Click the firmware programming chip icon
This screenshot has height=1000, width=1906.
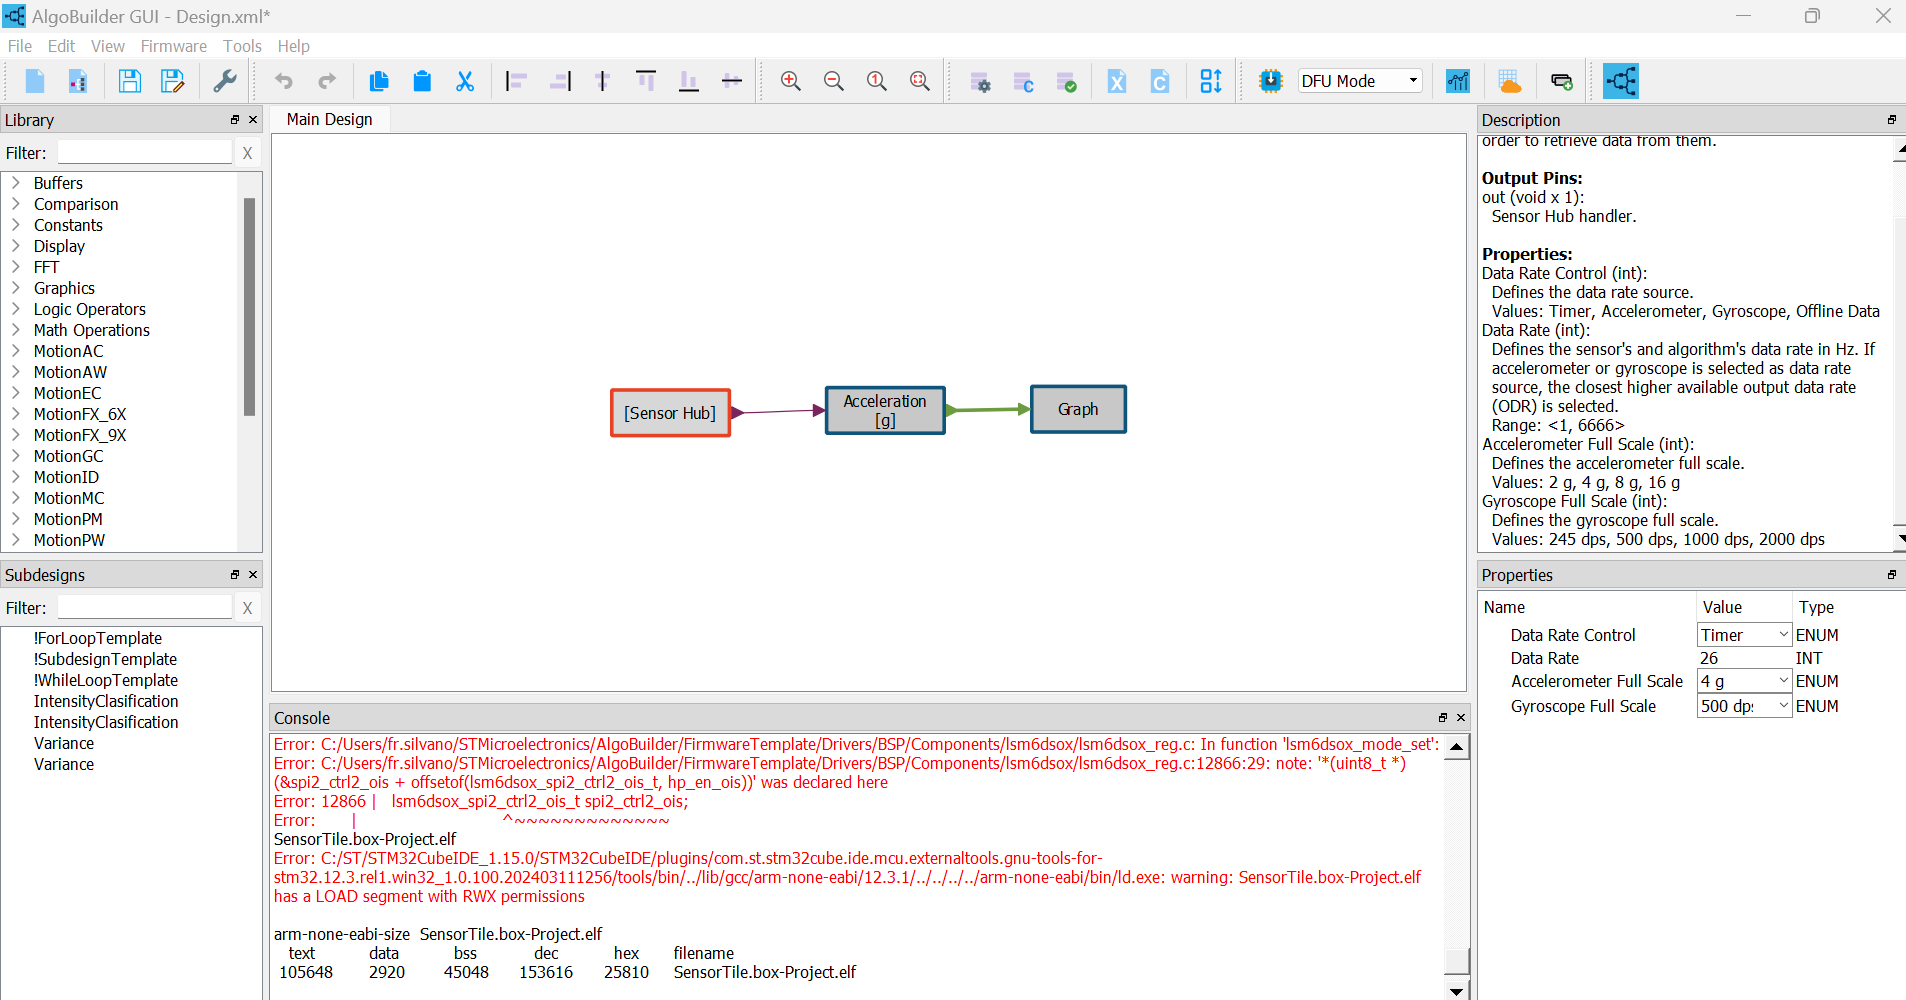[1270, 81]
